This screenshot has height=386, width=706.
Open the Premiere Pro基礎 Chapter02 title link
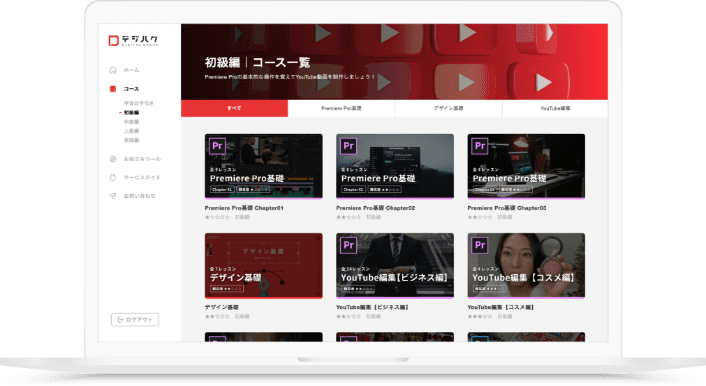(376, 208)
